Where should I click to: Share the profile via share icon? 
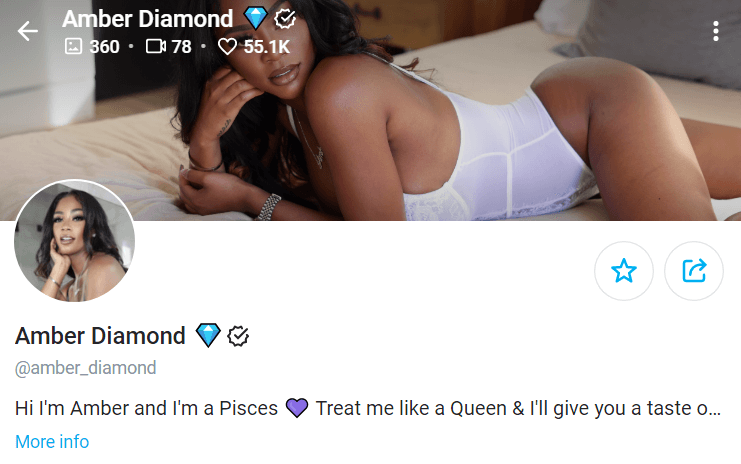point(694,271)
